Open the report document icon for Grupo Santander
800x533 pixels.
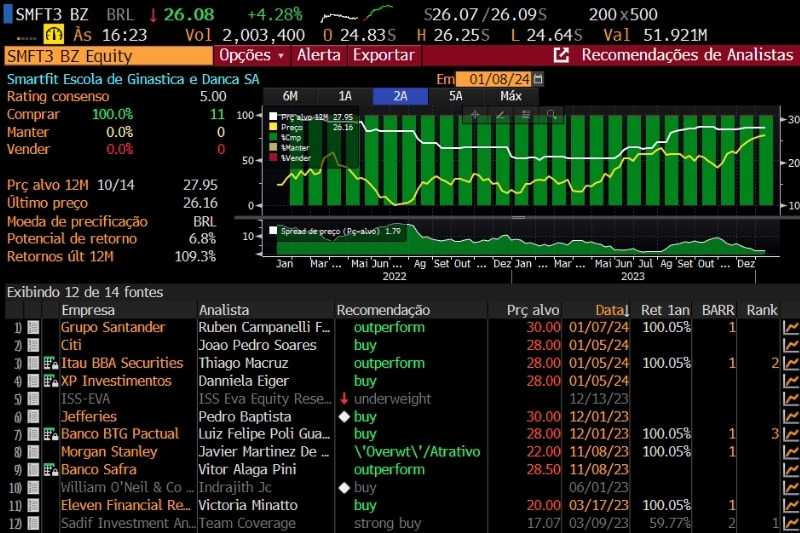coord(33,327)
